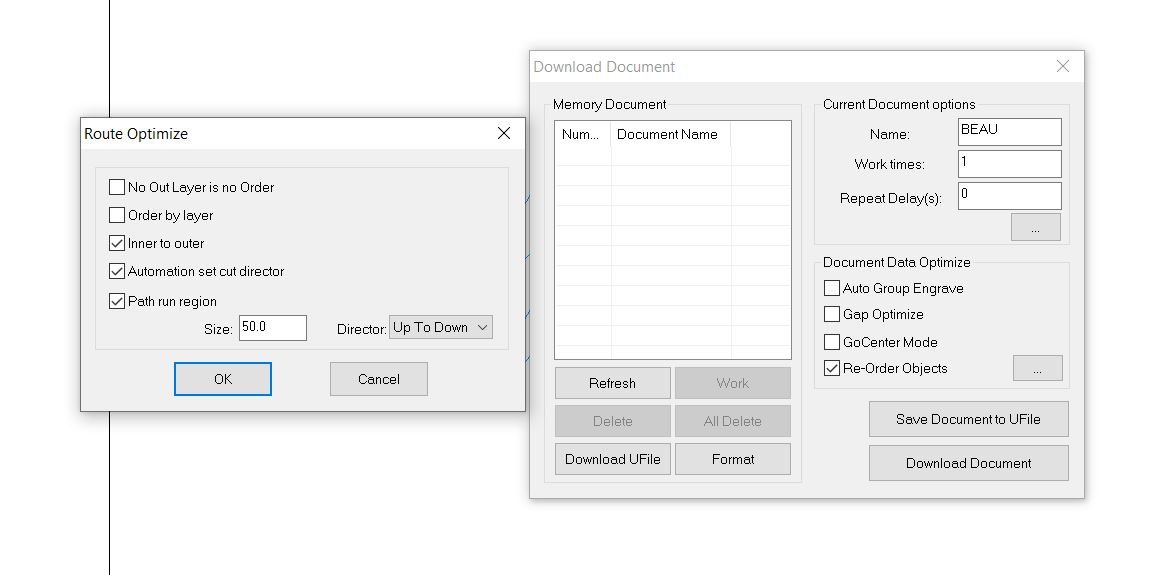Refresh the Memory Document list
1166x575 pixels.
[x=612, y=383]
